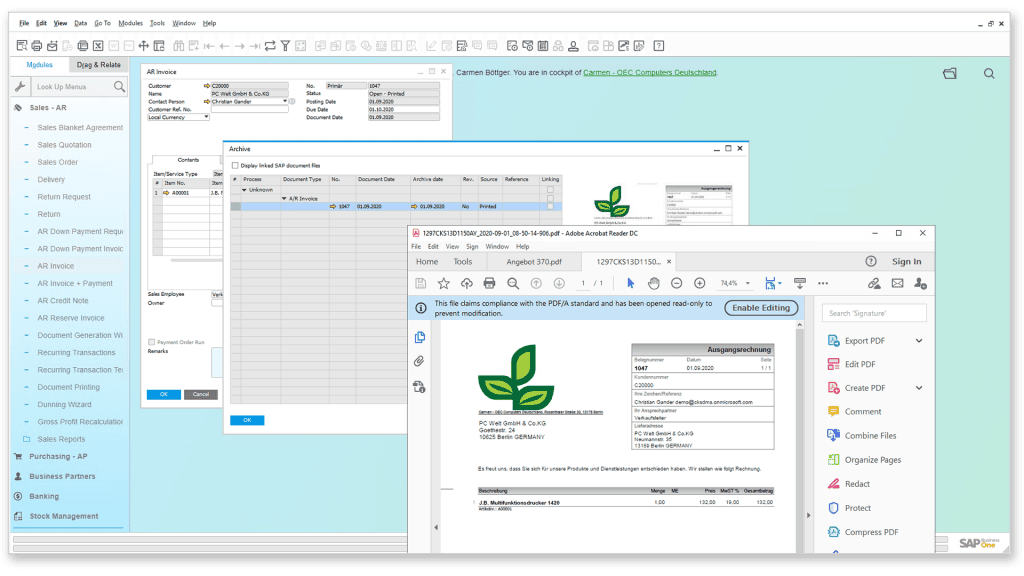Open Page Thumbnails panel in Acrobat sidebar
The width and height of the screenshot is (1024, 576).
[419, 337]
